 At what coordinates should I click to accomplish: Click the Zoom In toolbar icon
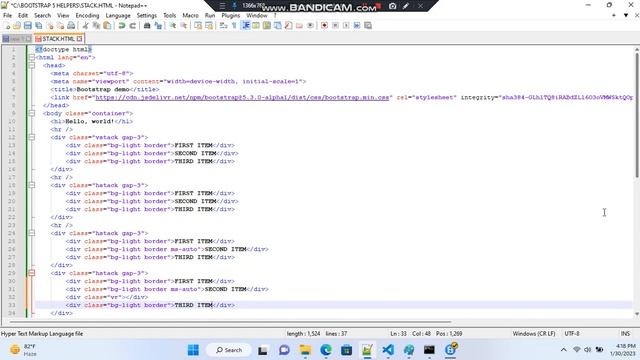coord(173,25)
